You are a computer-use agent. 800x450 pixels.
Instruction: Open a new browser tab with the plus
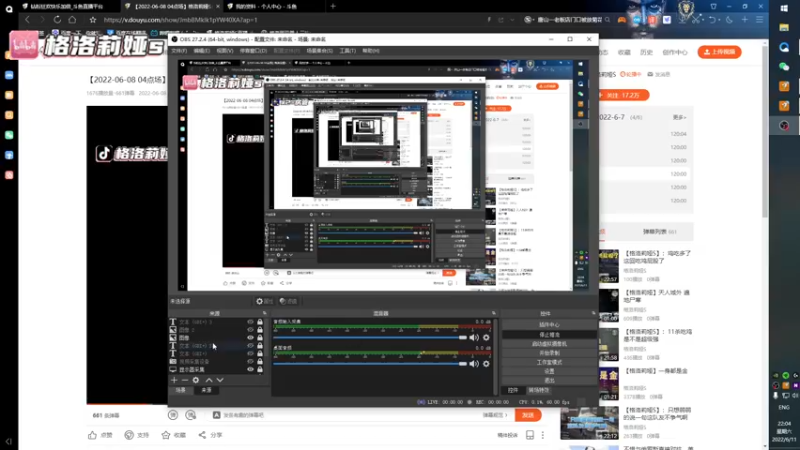(333, 6)
